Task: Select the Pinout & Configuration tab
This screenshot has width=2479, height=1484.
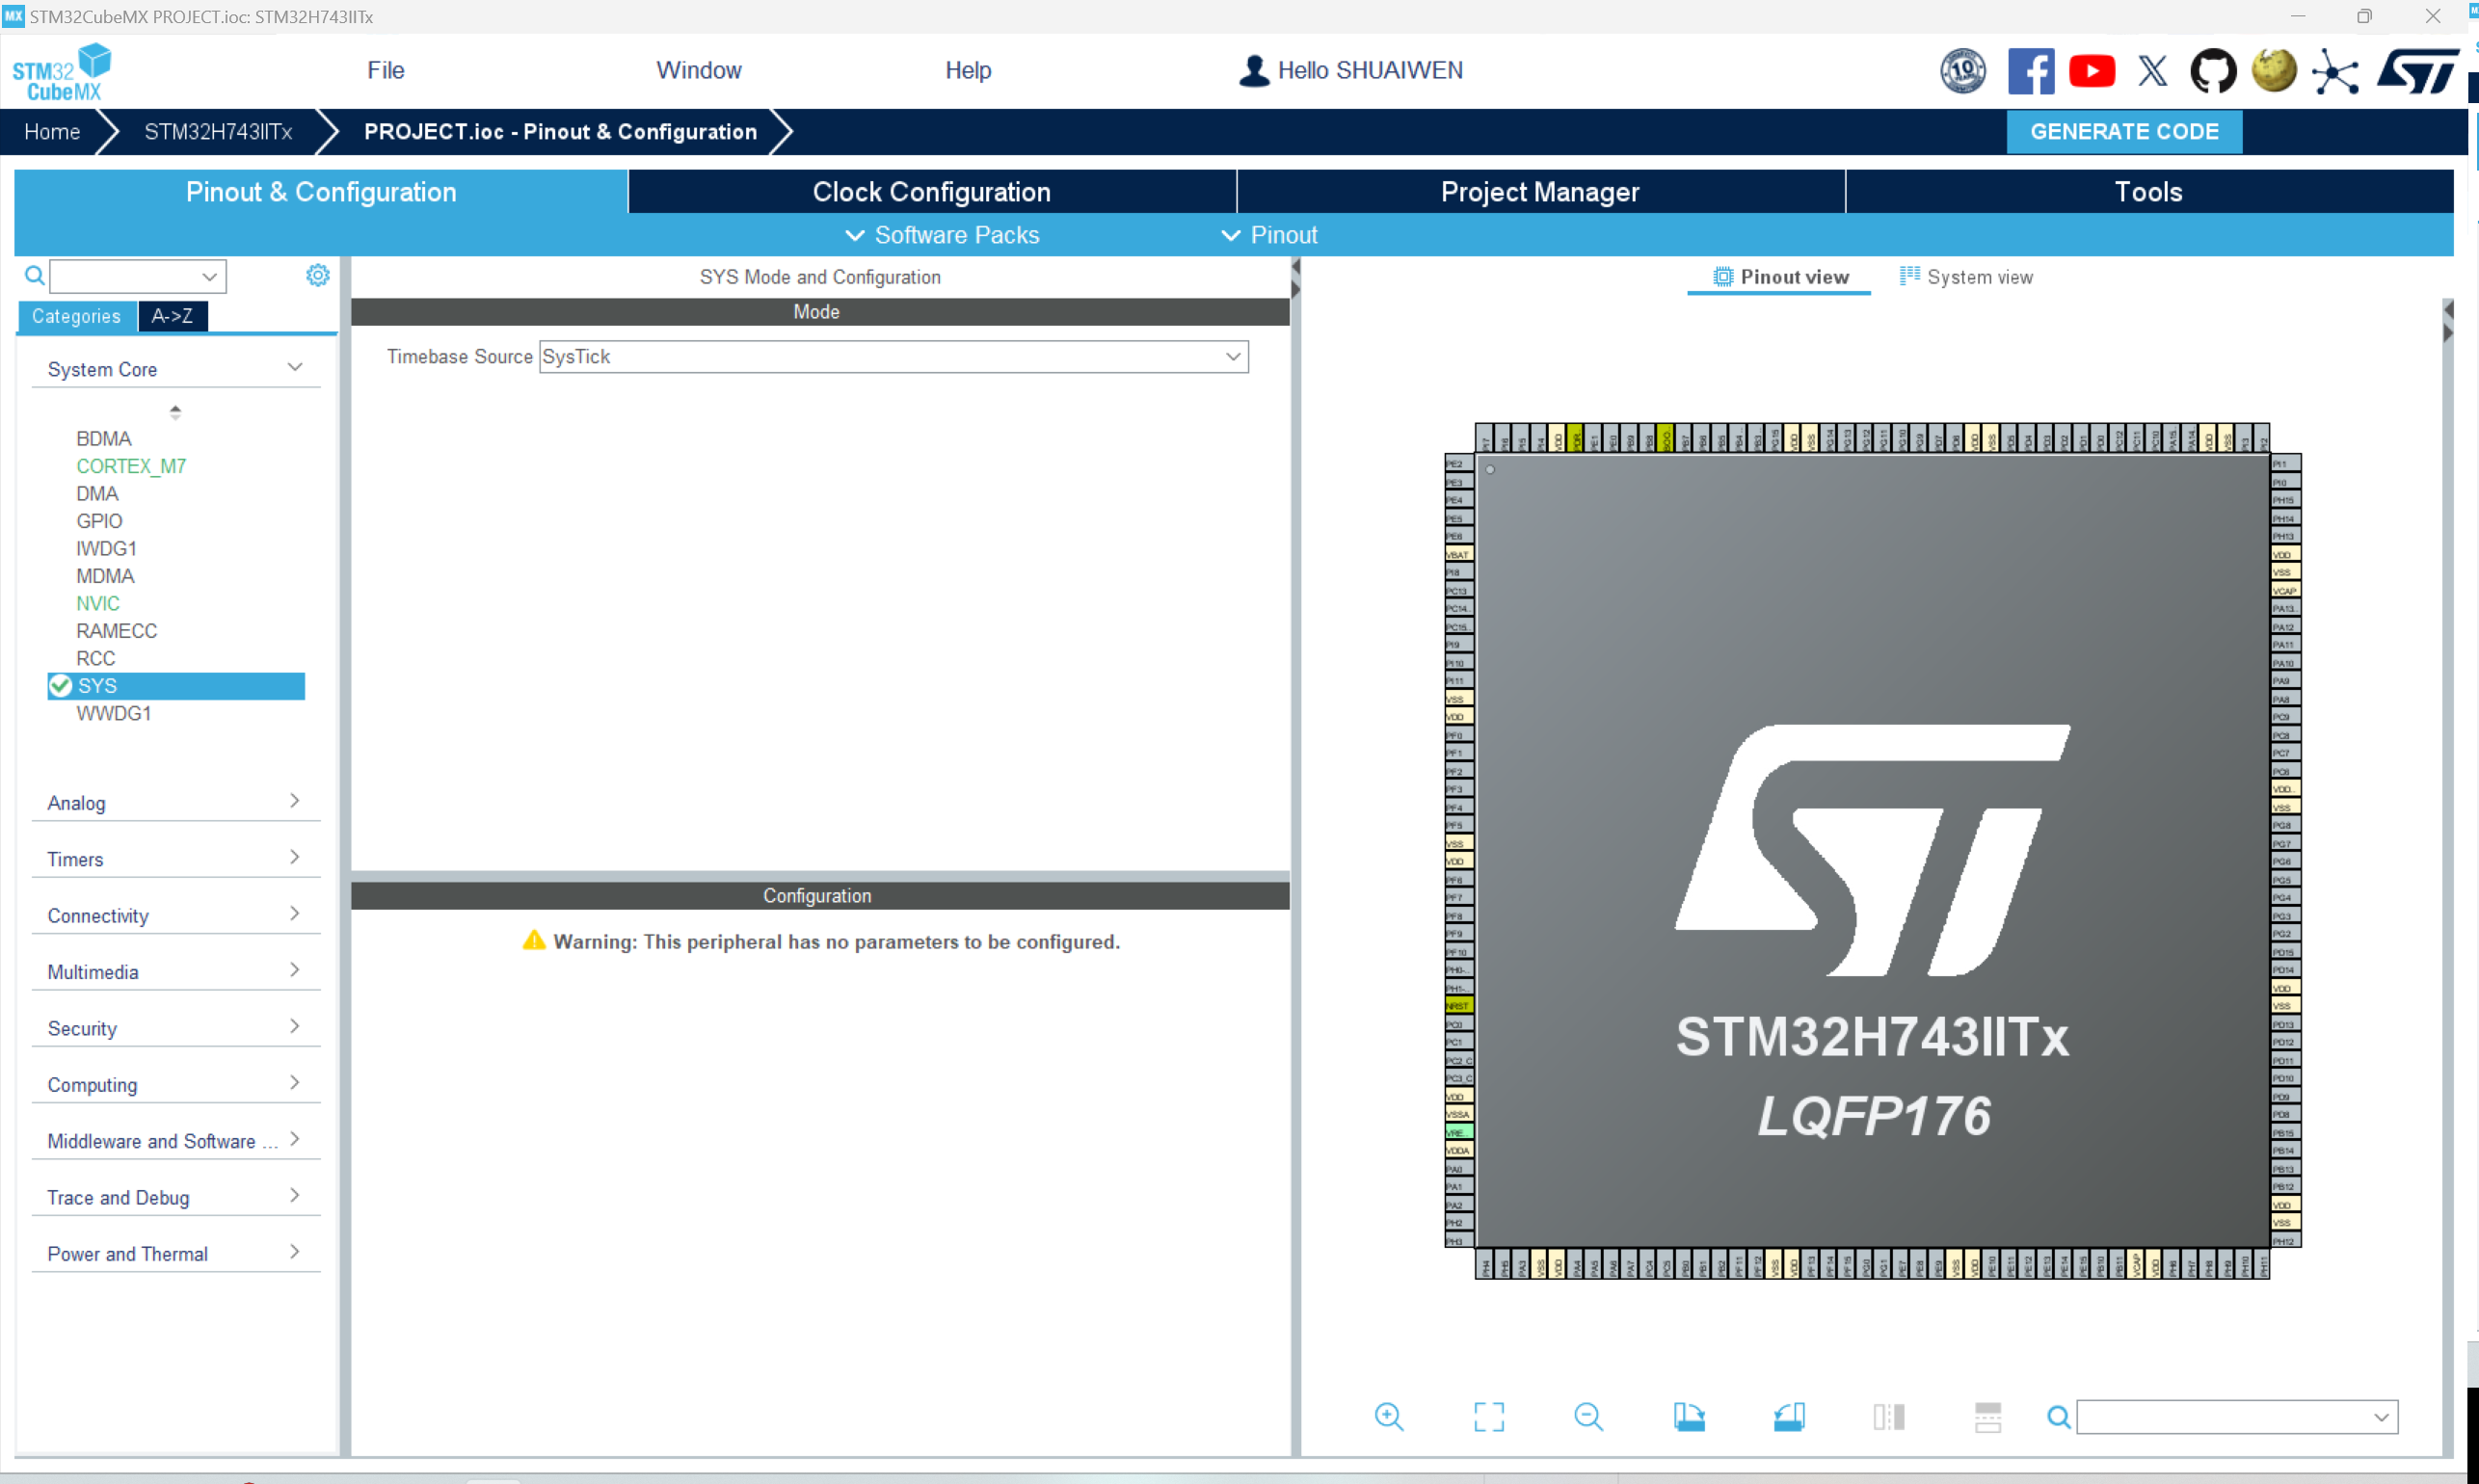Action: (x=321, y=191)
